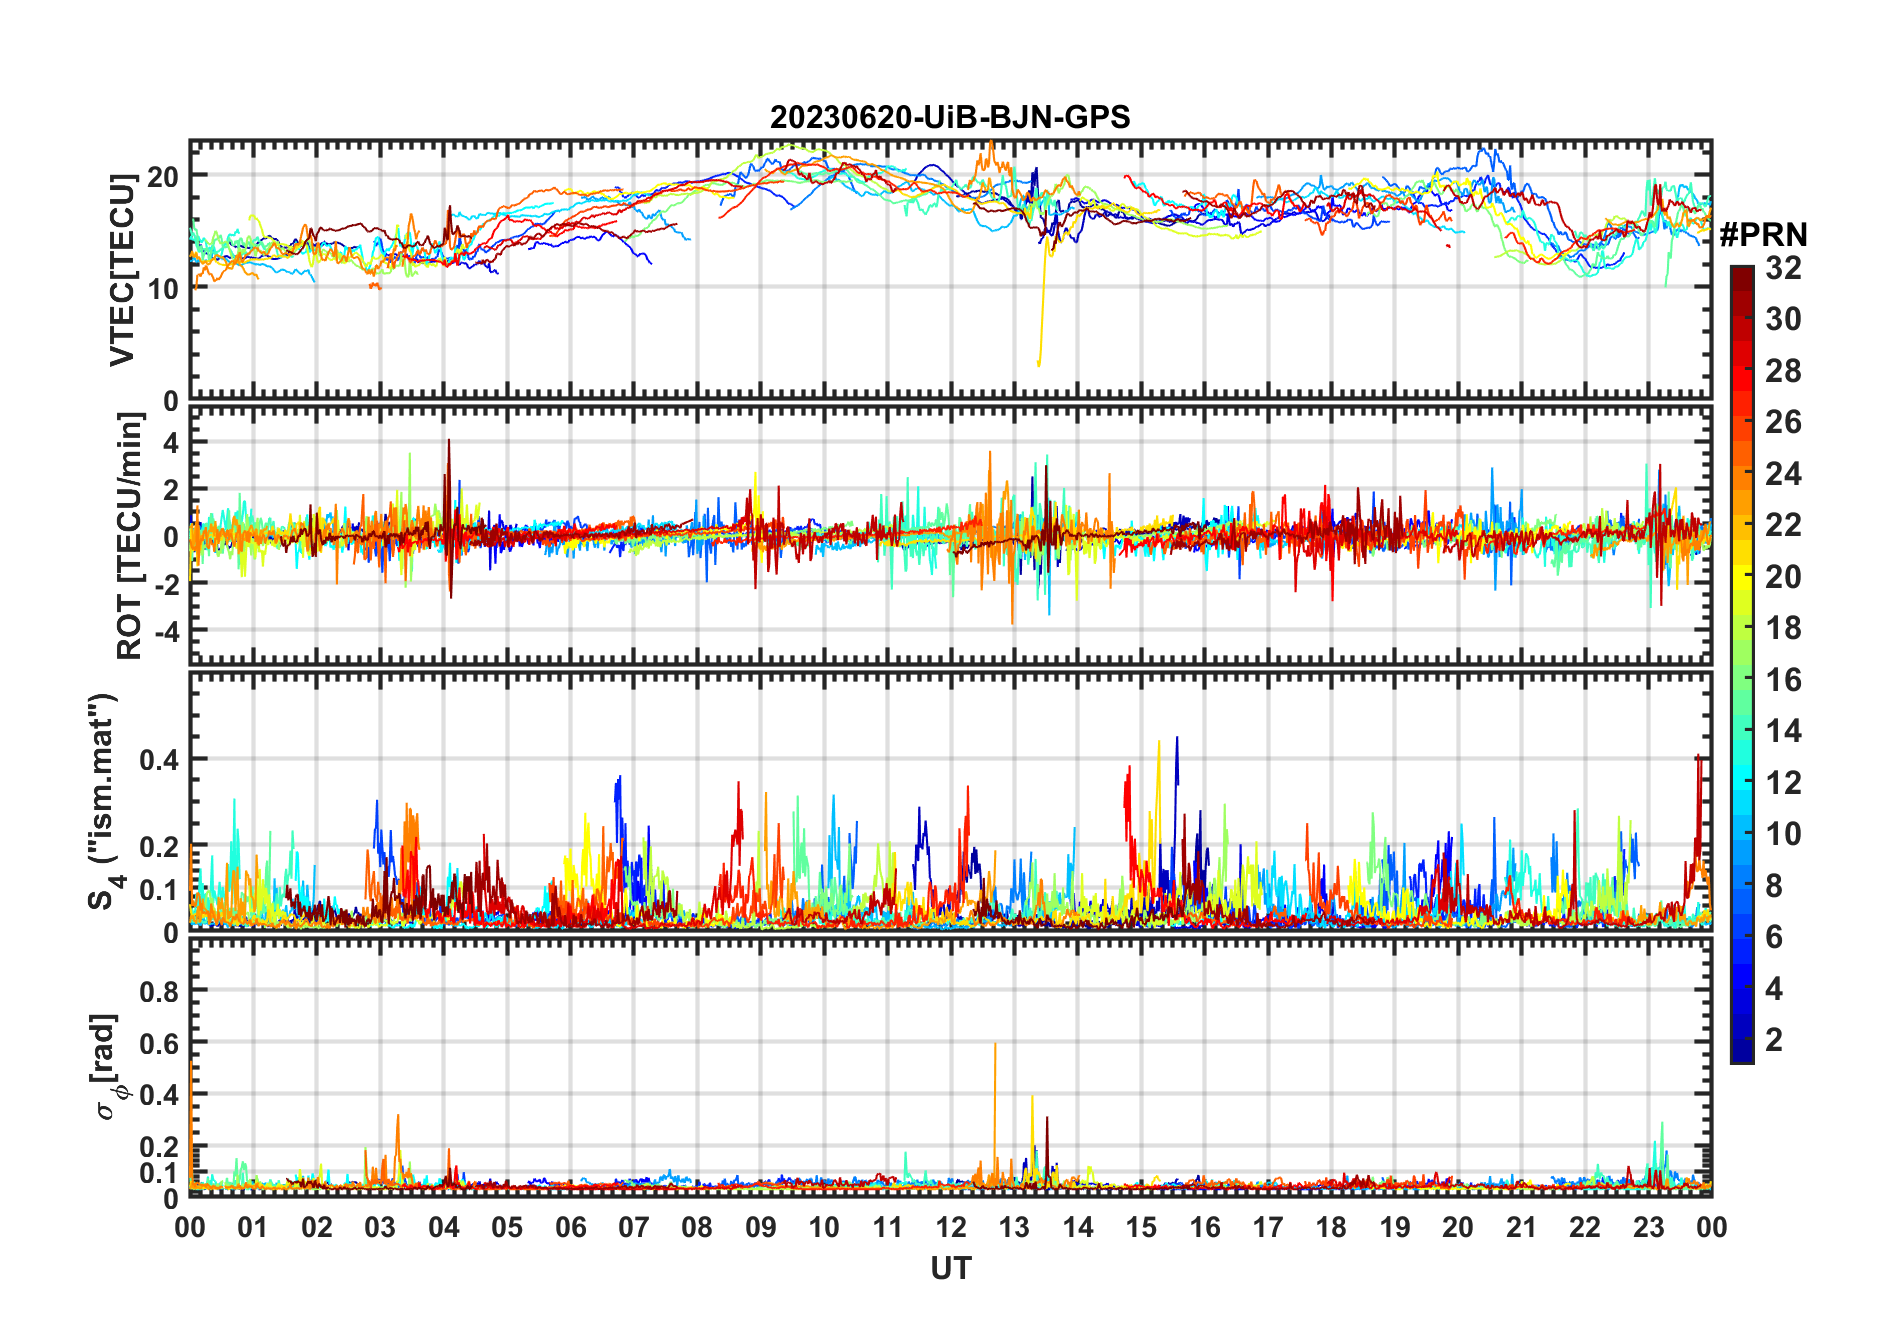The width and height of the screenshot is (1902, 1330).
Task: Click UT axis hour label 23
Action: (1649, 1227)
